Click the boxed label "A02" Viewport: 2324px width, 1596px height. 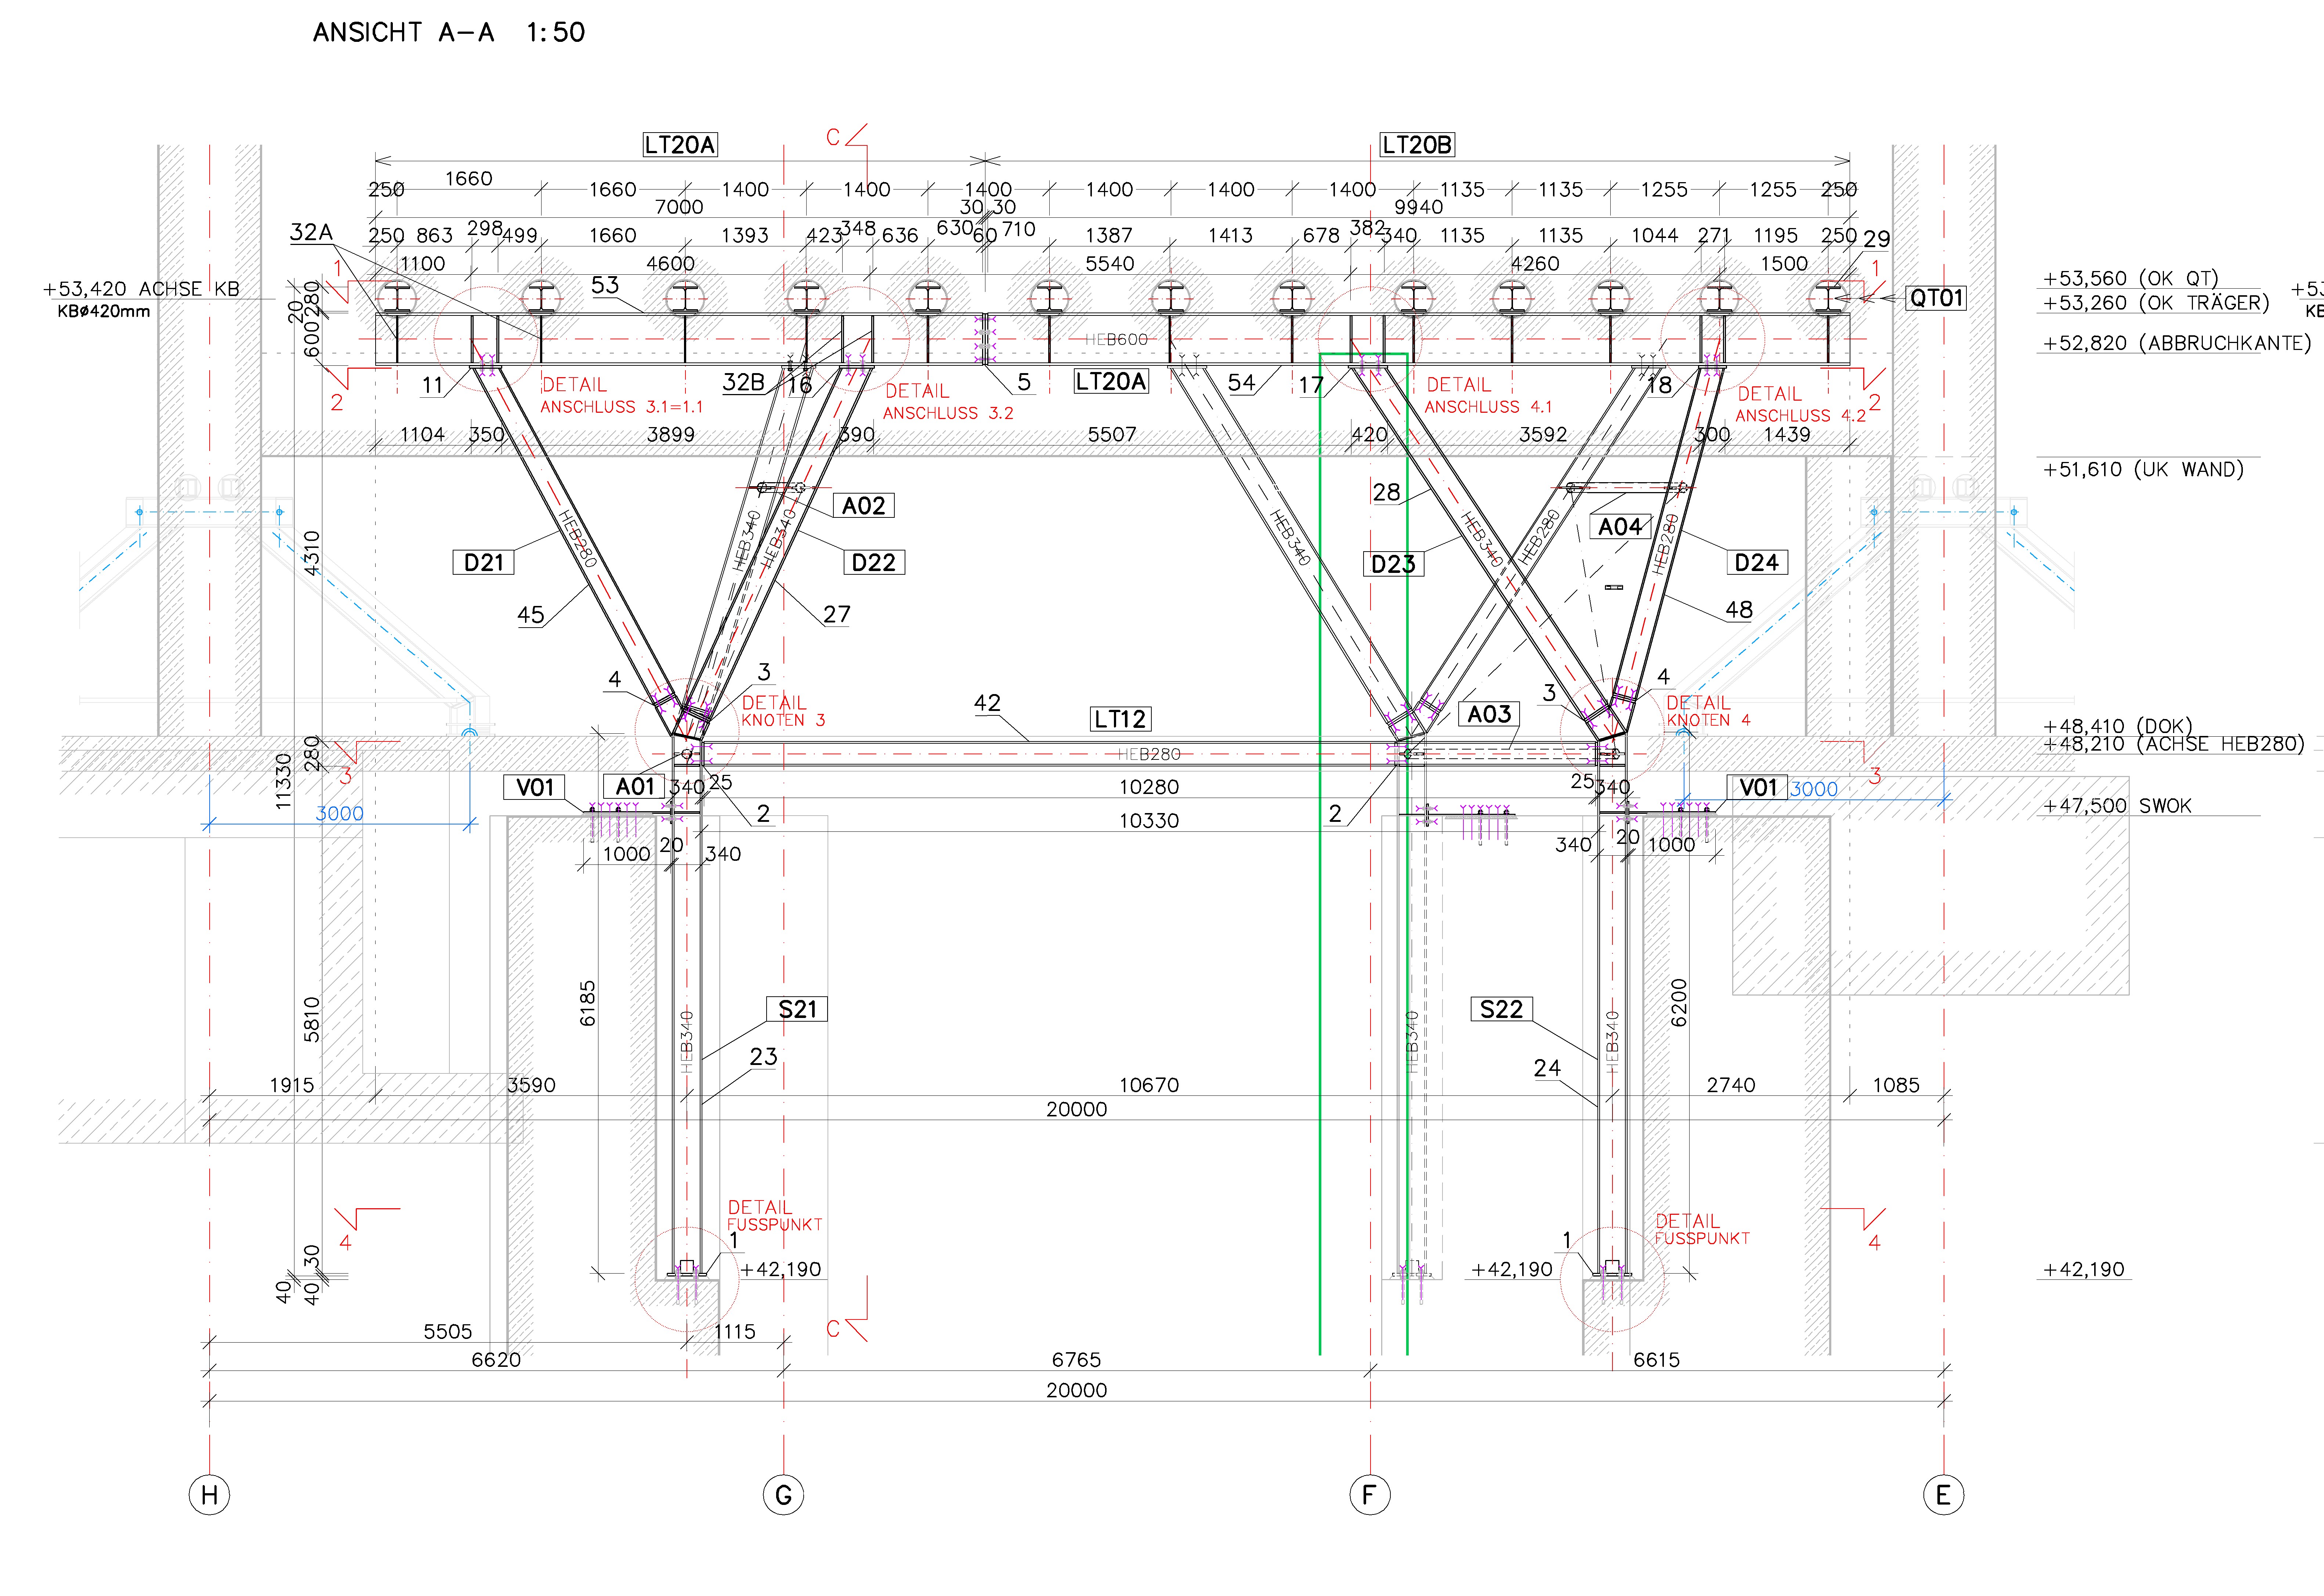coord(863,505)
